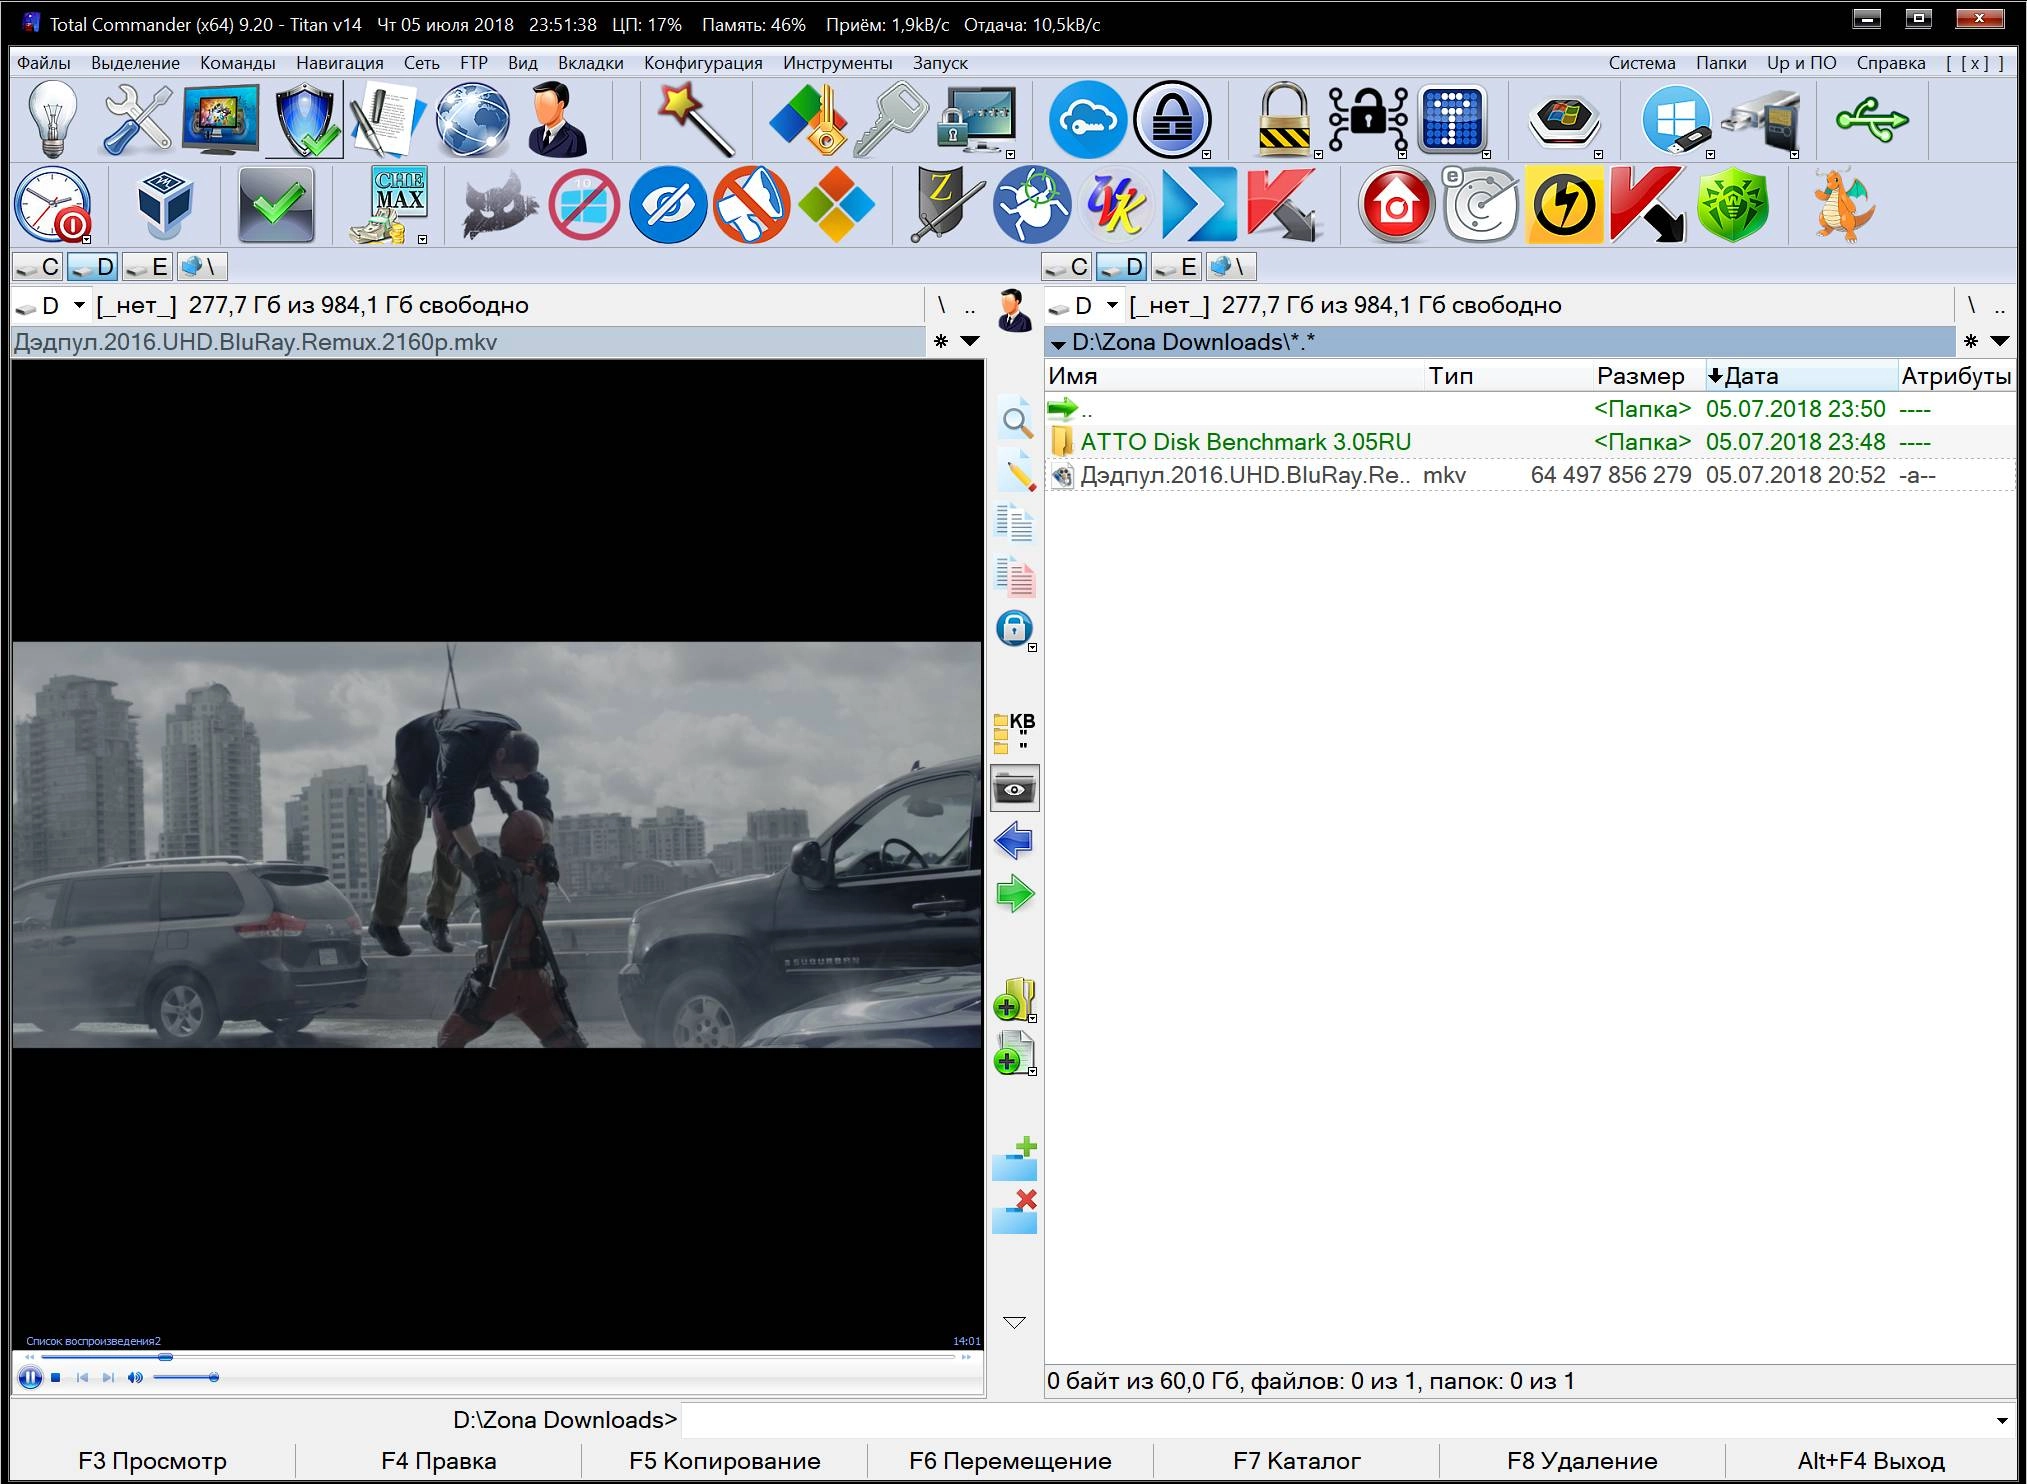Open the Инструменты menu

(x=838, y=63)
